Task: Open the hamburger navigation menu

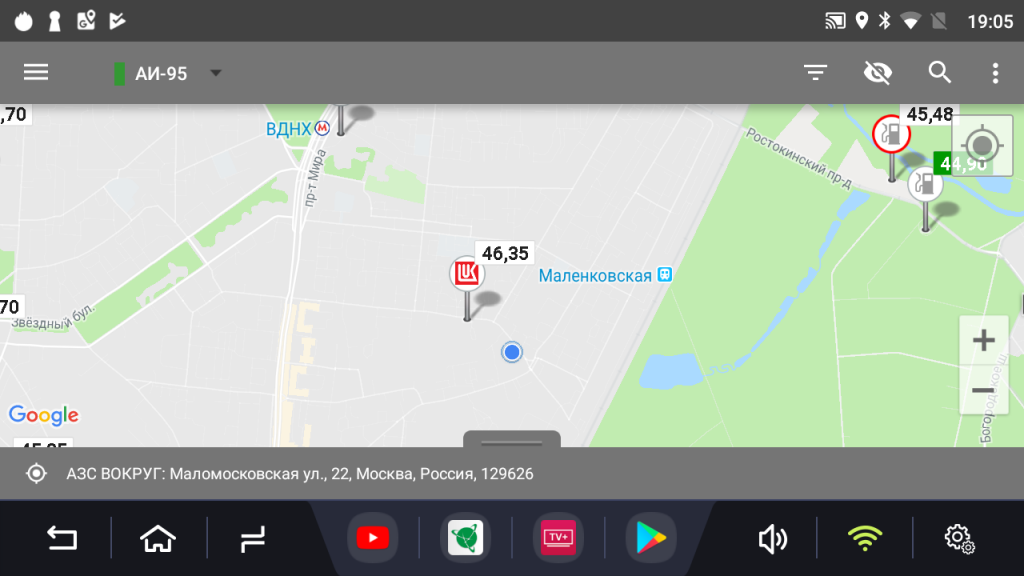Action: (36, 72)
